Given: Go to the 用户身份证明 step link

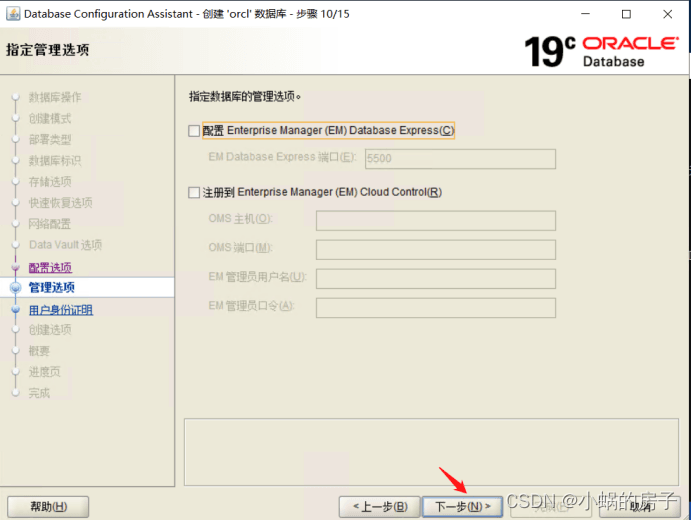Looking at the screenshot, I should click(x=60, y=310).
